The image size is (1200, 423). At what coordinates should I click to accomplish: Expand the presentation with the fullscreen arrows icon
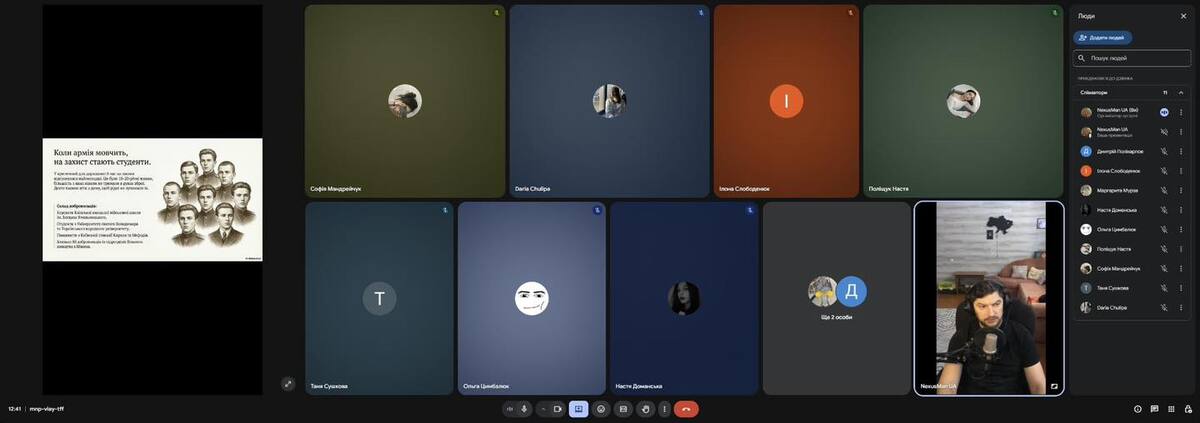[x=288, y=383]
